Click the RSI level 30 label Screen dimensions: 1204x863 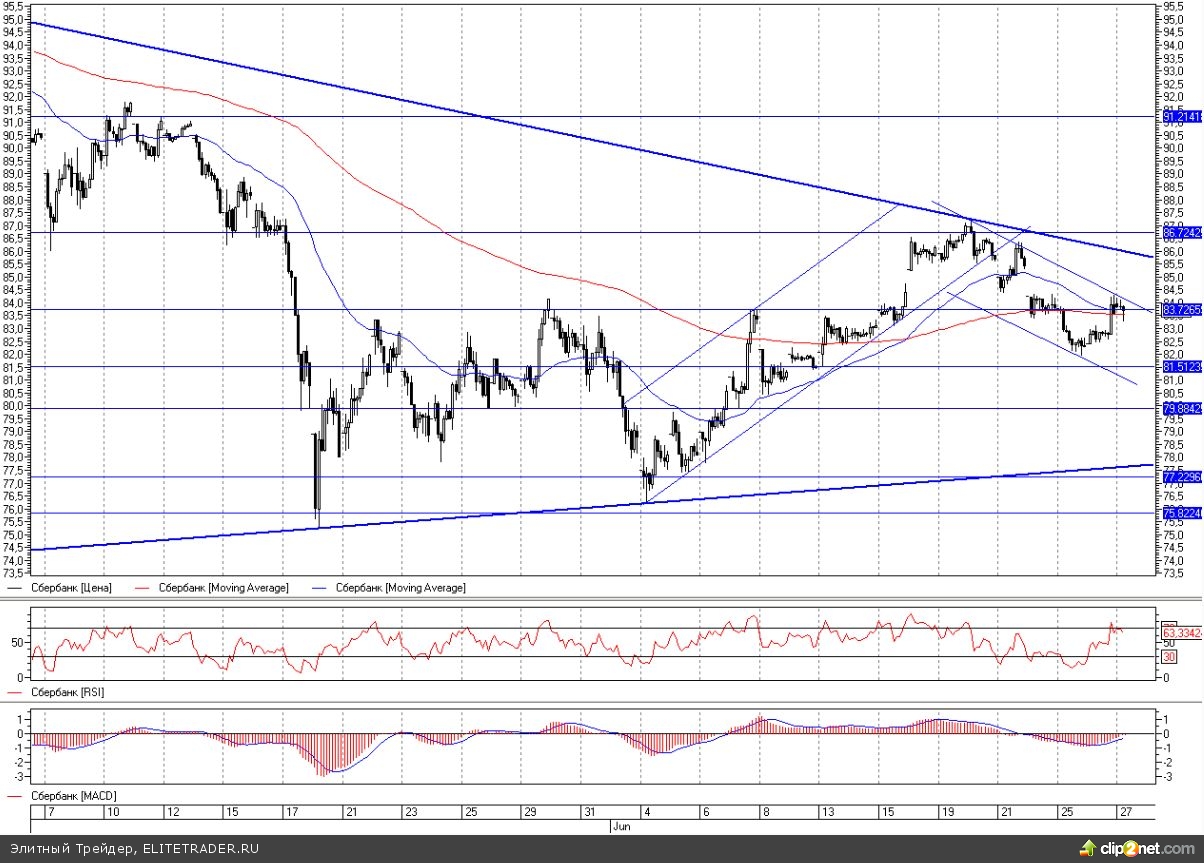(1168, 657)
